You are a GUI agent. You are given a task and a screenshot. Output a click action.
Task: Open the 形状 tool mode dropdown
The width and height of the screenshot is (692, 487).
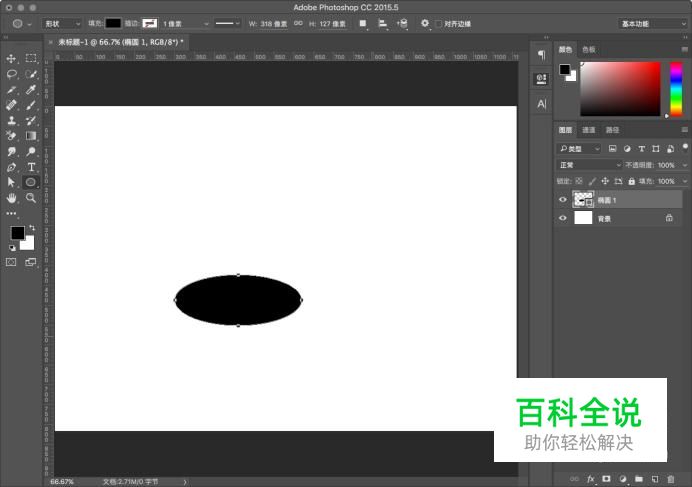pyautogui.click(x=62, y=23)
